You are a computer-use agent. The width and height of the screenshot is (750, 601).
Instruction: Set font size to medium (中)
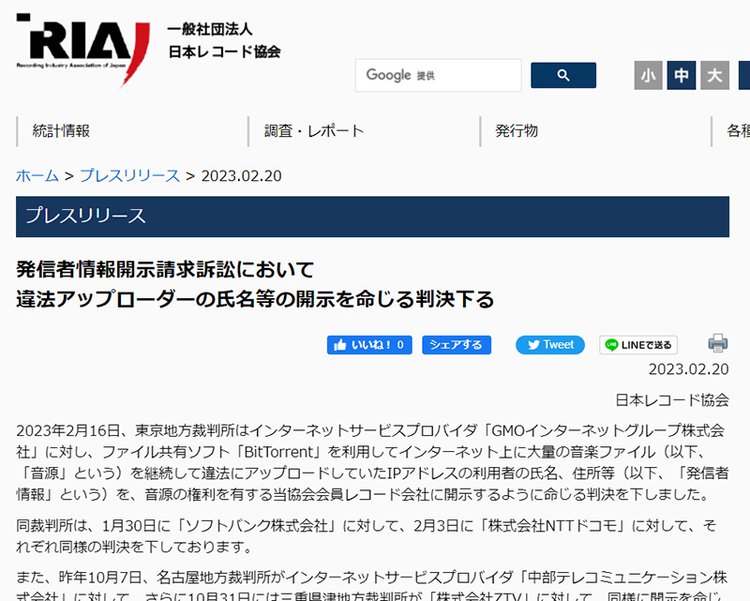(x=681, y=75)
